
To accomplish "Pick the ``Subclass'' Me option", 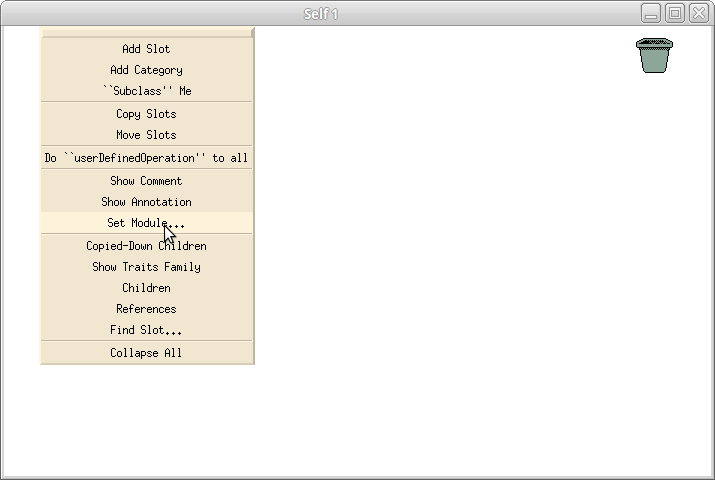I will pos(146,91).
